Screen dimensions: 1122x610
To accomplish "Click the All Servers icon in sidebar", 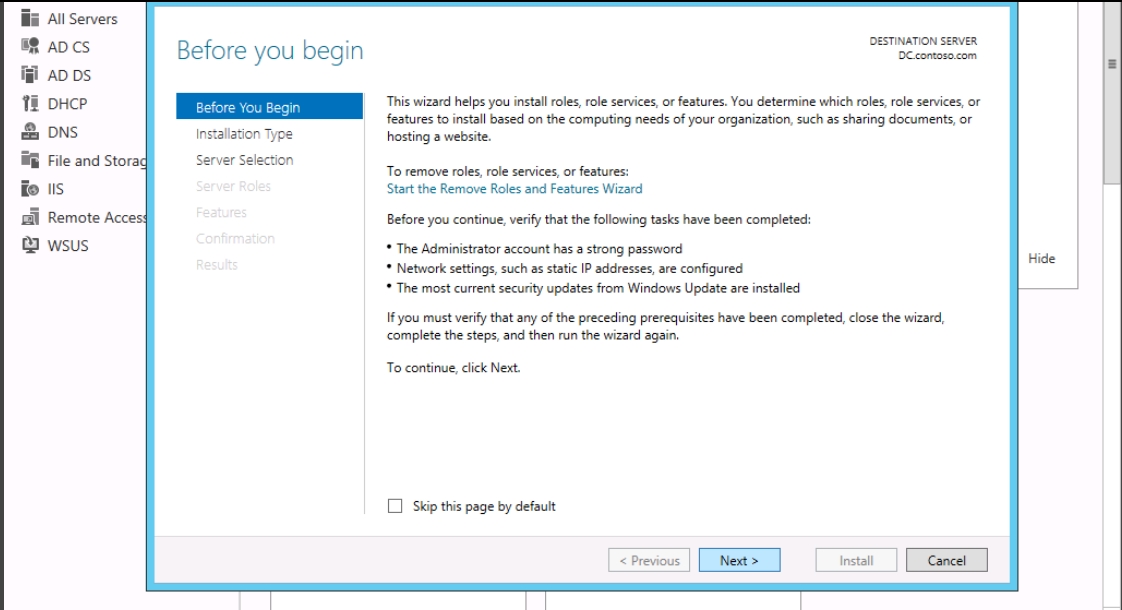I will (x=29, y=19).
